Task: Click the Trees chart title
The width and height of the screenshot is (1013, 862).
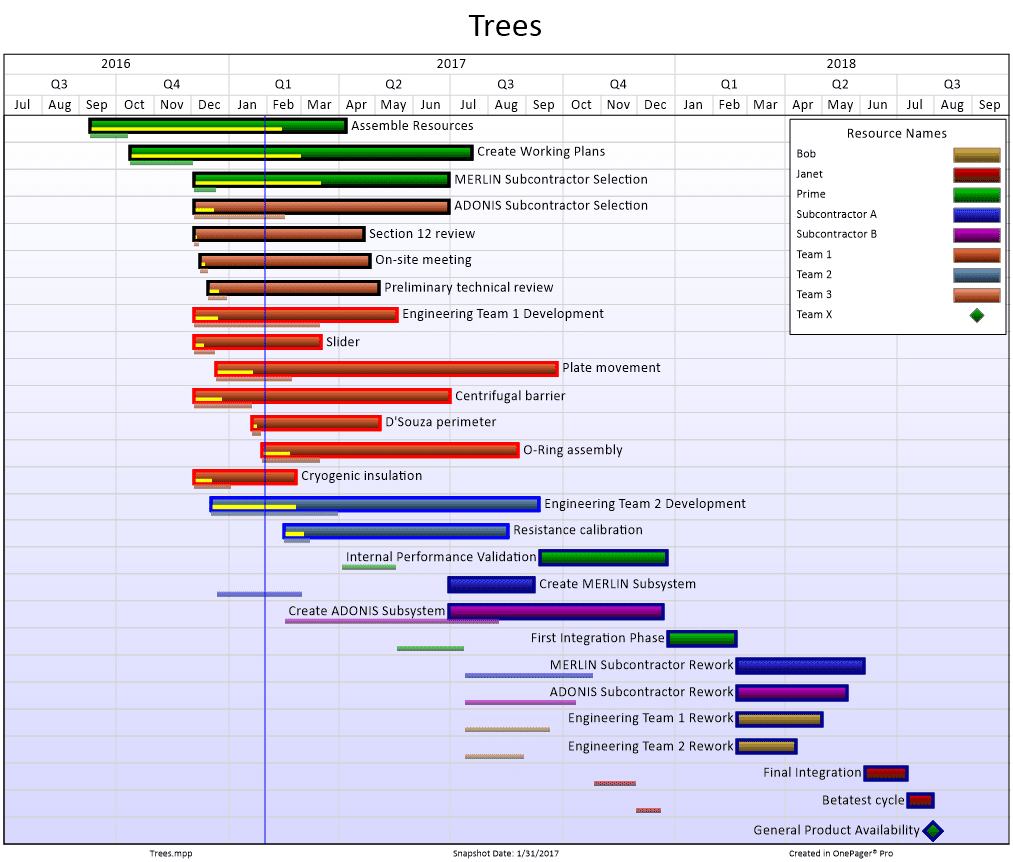Action: click(x=506, y=25)
